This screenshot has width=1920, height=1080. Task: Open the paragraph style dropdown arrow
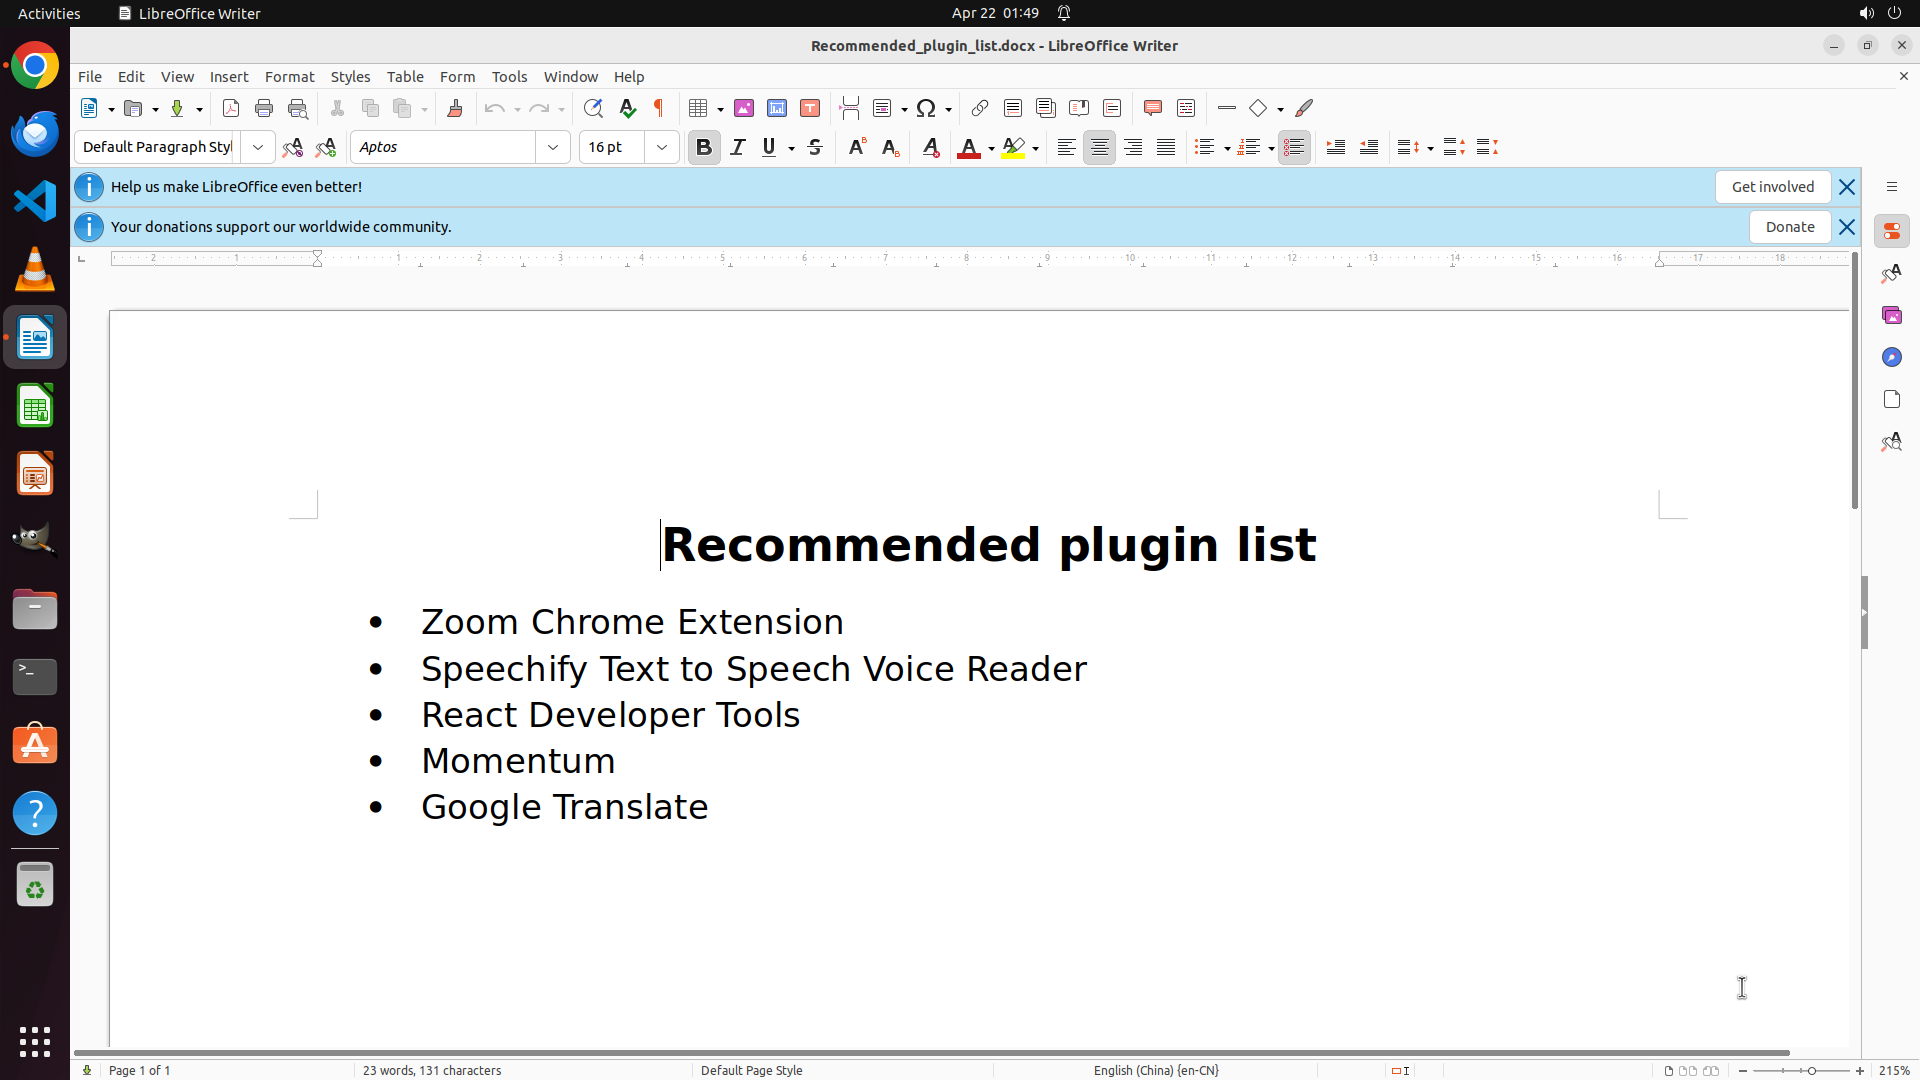click(258, 147)
